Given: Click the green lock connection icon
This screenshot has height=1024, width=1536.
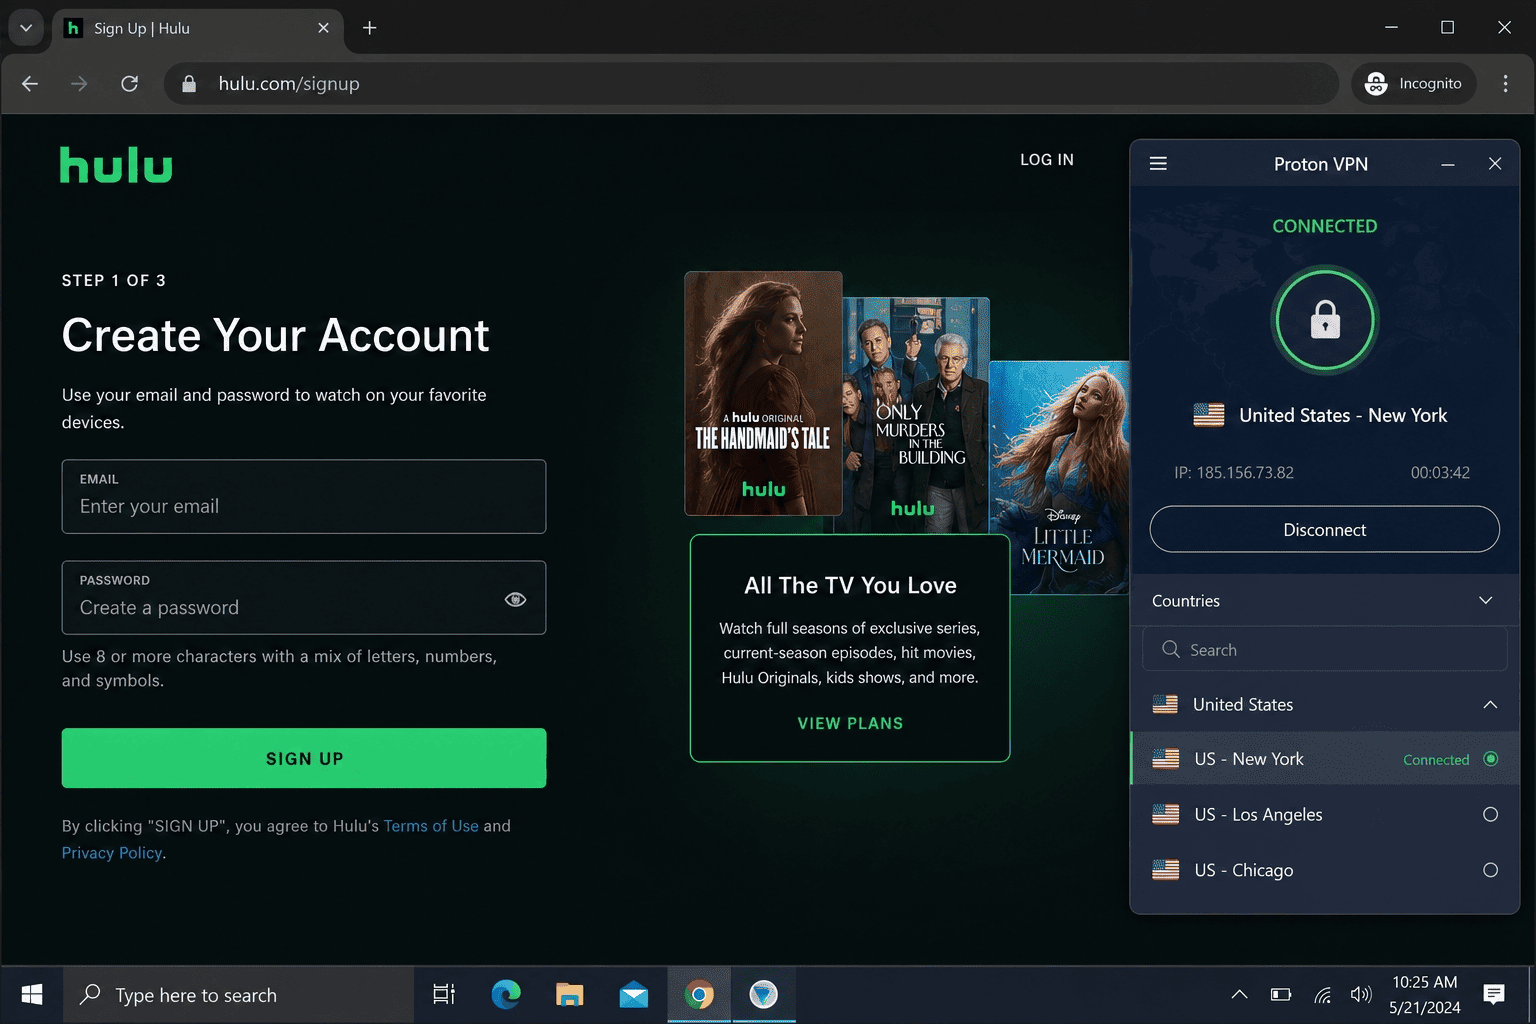Looking at the screenshot, I should click(1325, 320).
